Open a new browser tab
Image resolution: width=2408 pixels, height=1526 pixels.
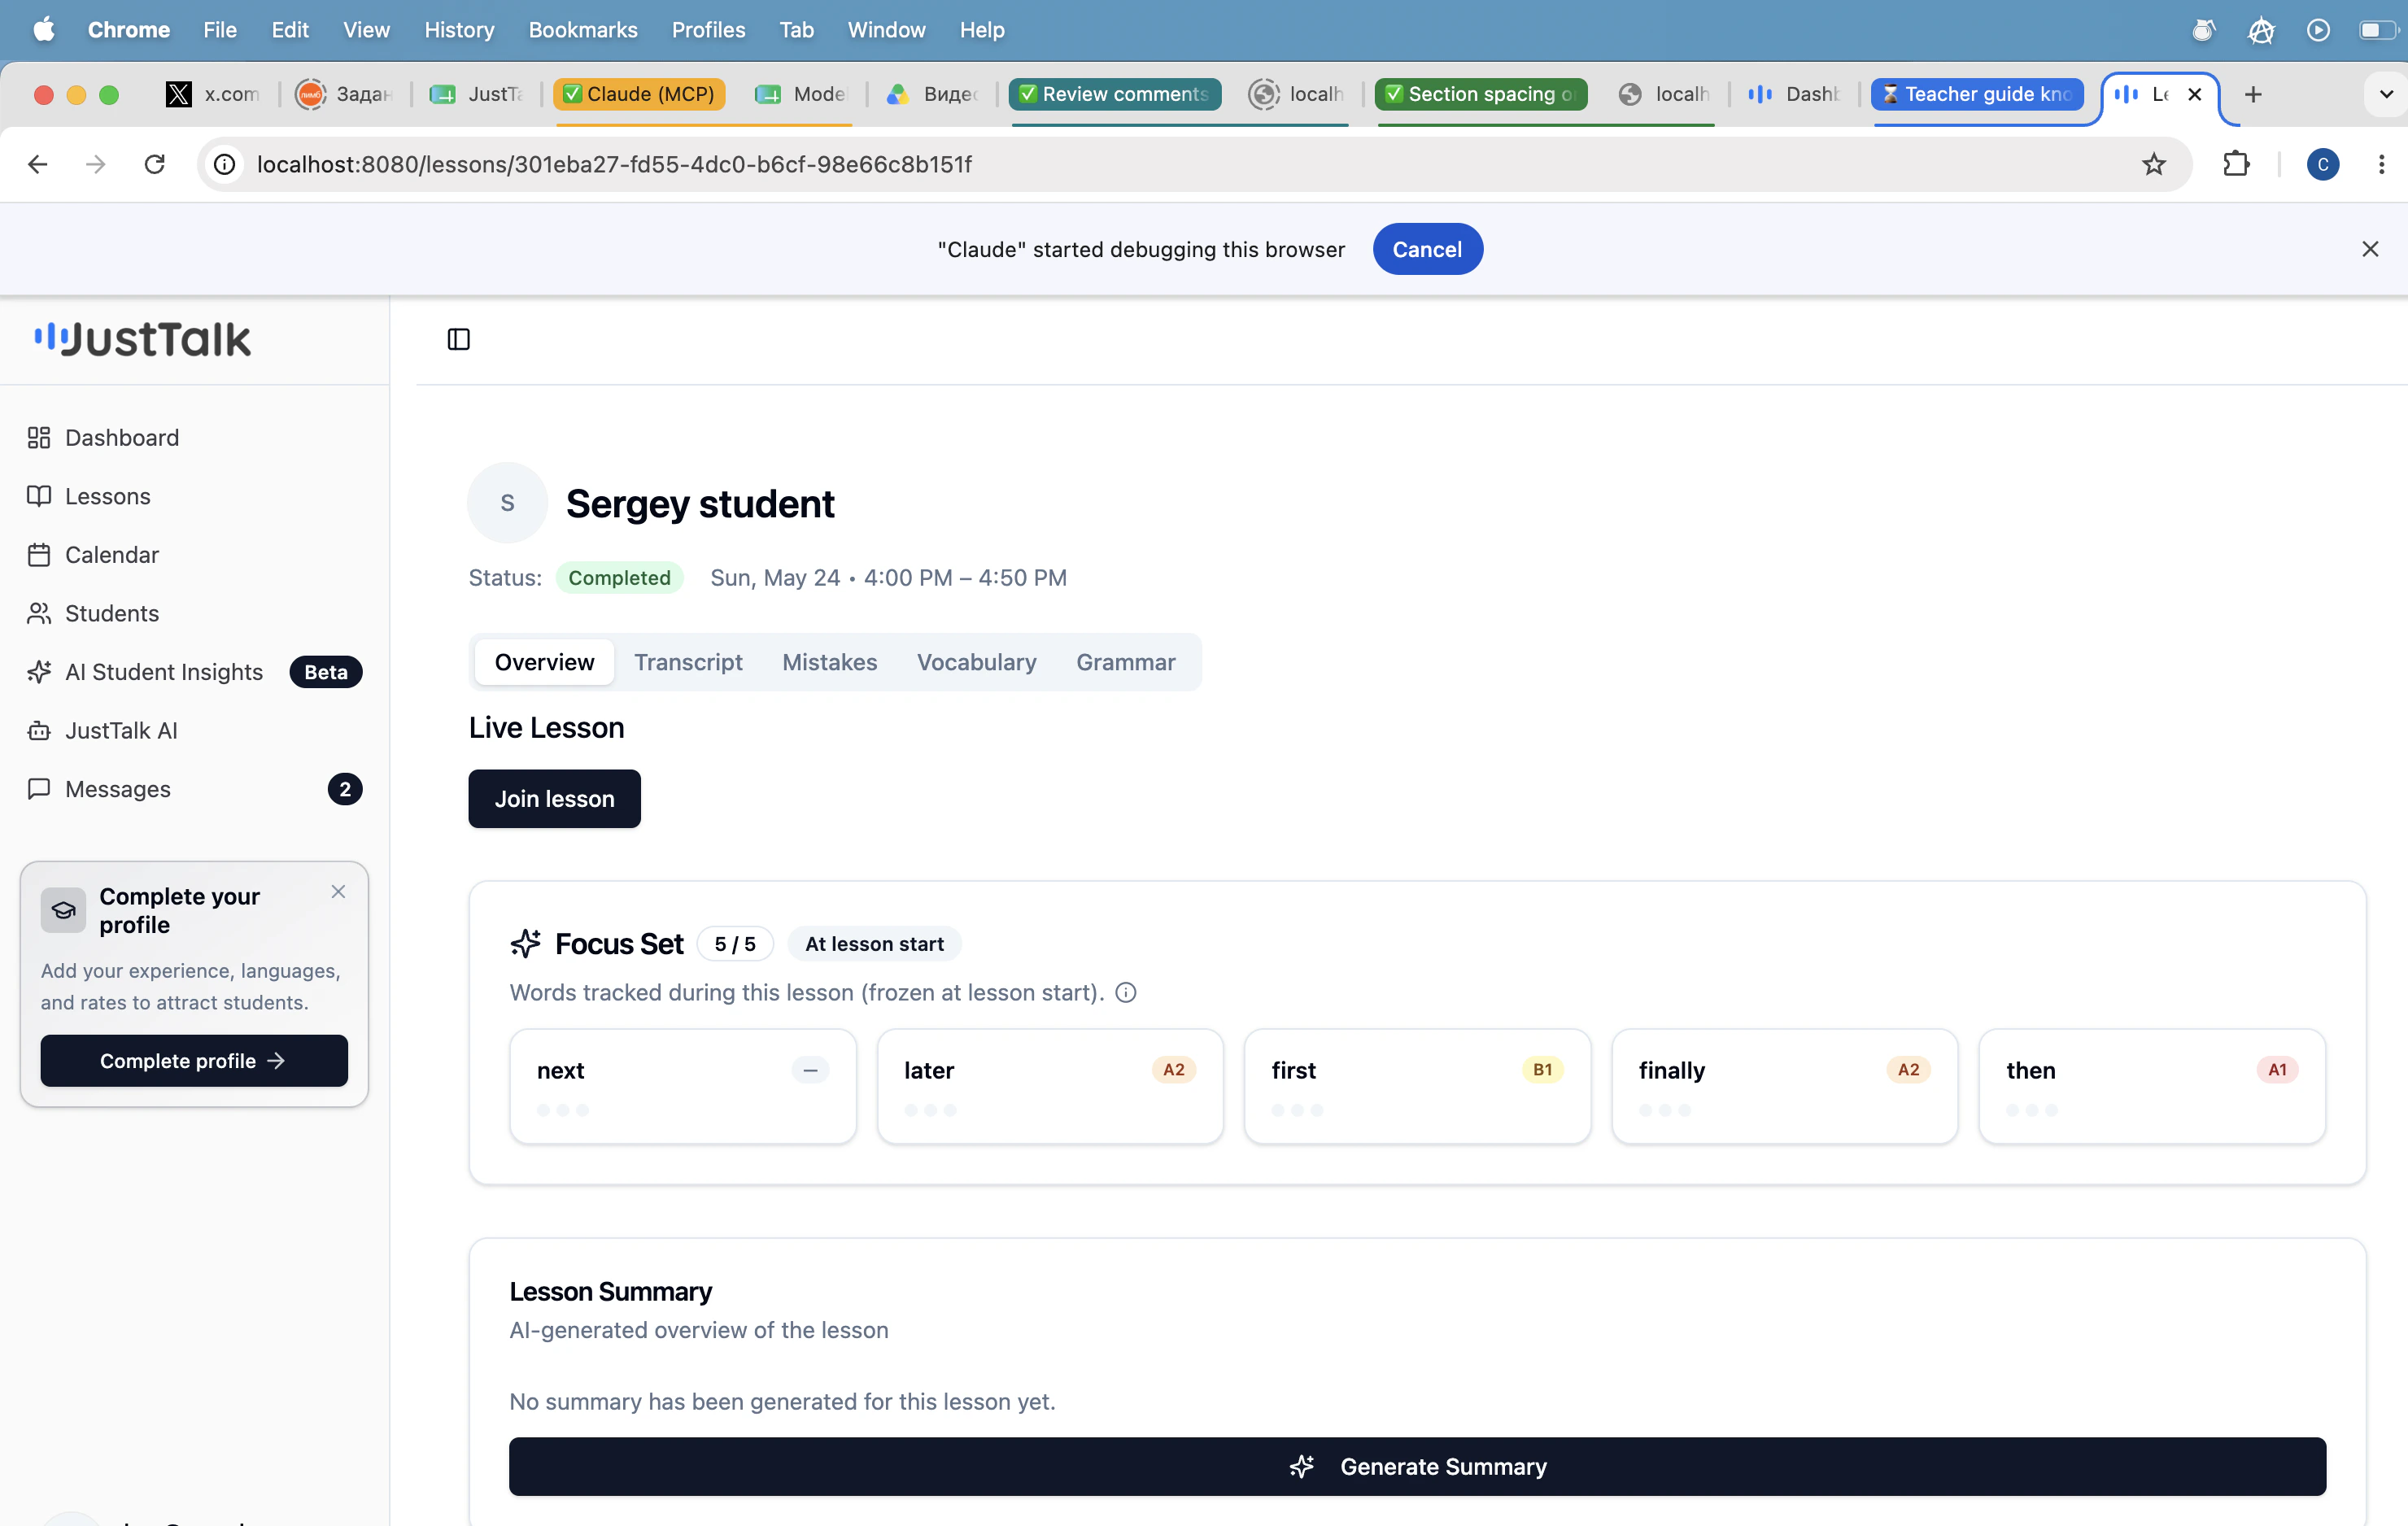2253,94
